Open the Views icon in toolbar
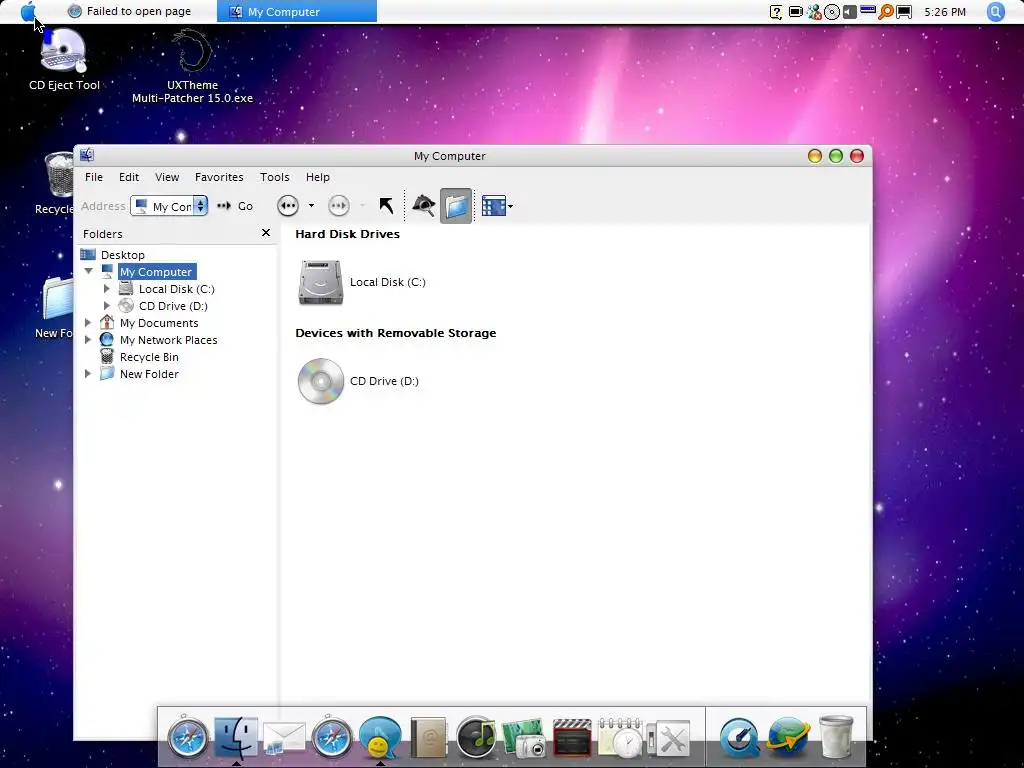The height and width of the screenshot is (768, 1024). point(494,206)
